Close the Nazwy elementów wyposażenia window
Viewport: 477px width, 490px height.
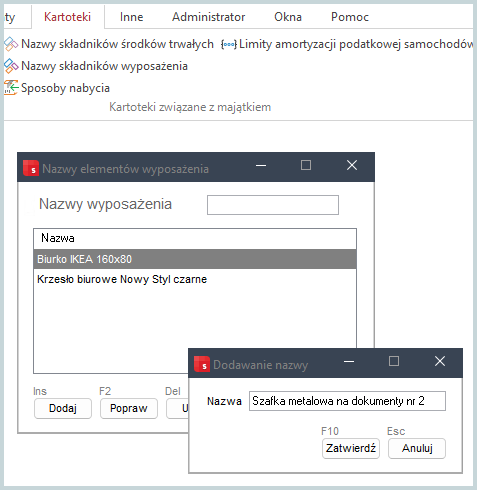tap(352, 165)
